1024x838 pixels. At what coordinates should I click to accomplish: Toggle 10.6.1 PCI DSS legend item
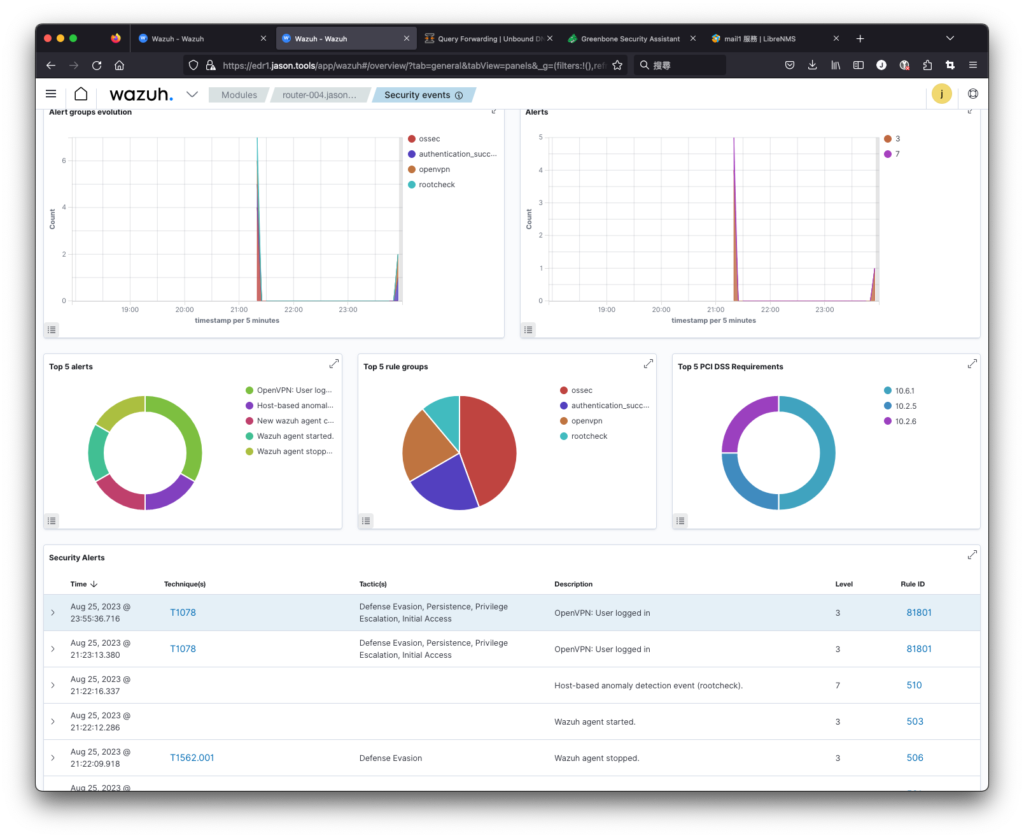(899, 391)
